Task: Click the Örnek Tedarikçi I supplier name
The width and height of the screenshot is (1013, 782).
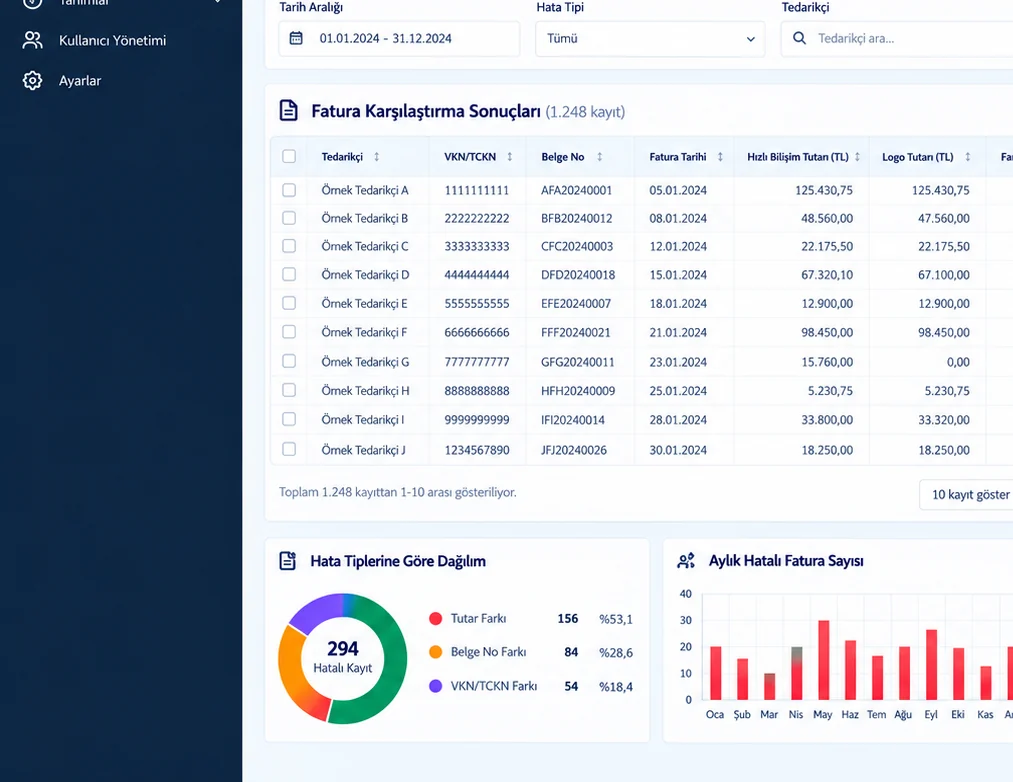Action: click(x=362, y=419)
